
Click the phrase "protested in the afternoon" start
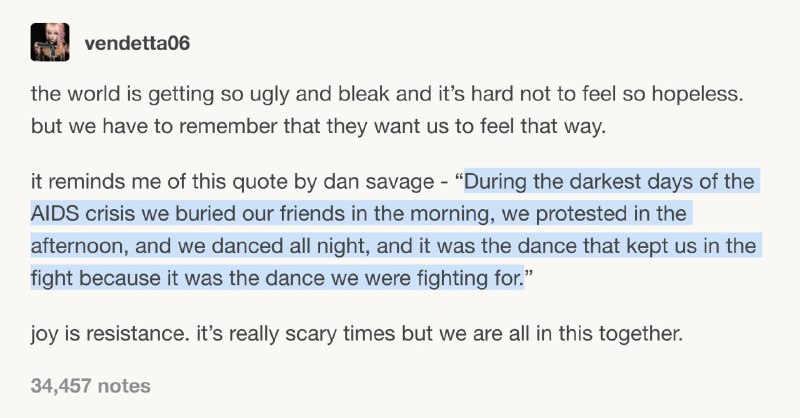tap(611, 214)
